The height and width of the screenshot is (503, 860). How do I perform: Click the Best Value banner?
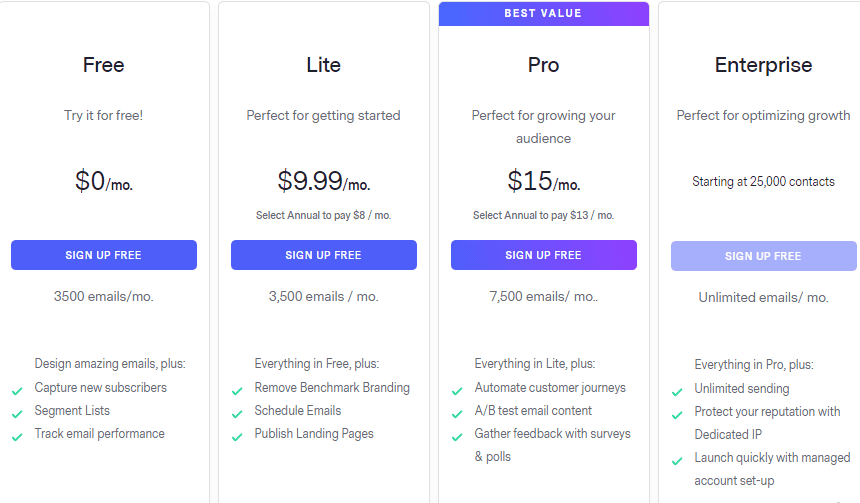pos(544,14)
